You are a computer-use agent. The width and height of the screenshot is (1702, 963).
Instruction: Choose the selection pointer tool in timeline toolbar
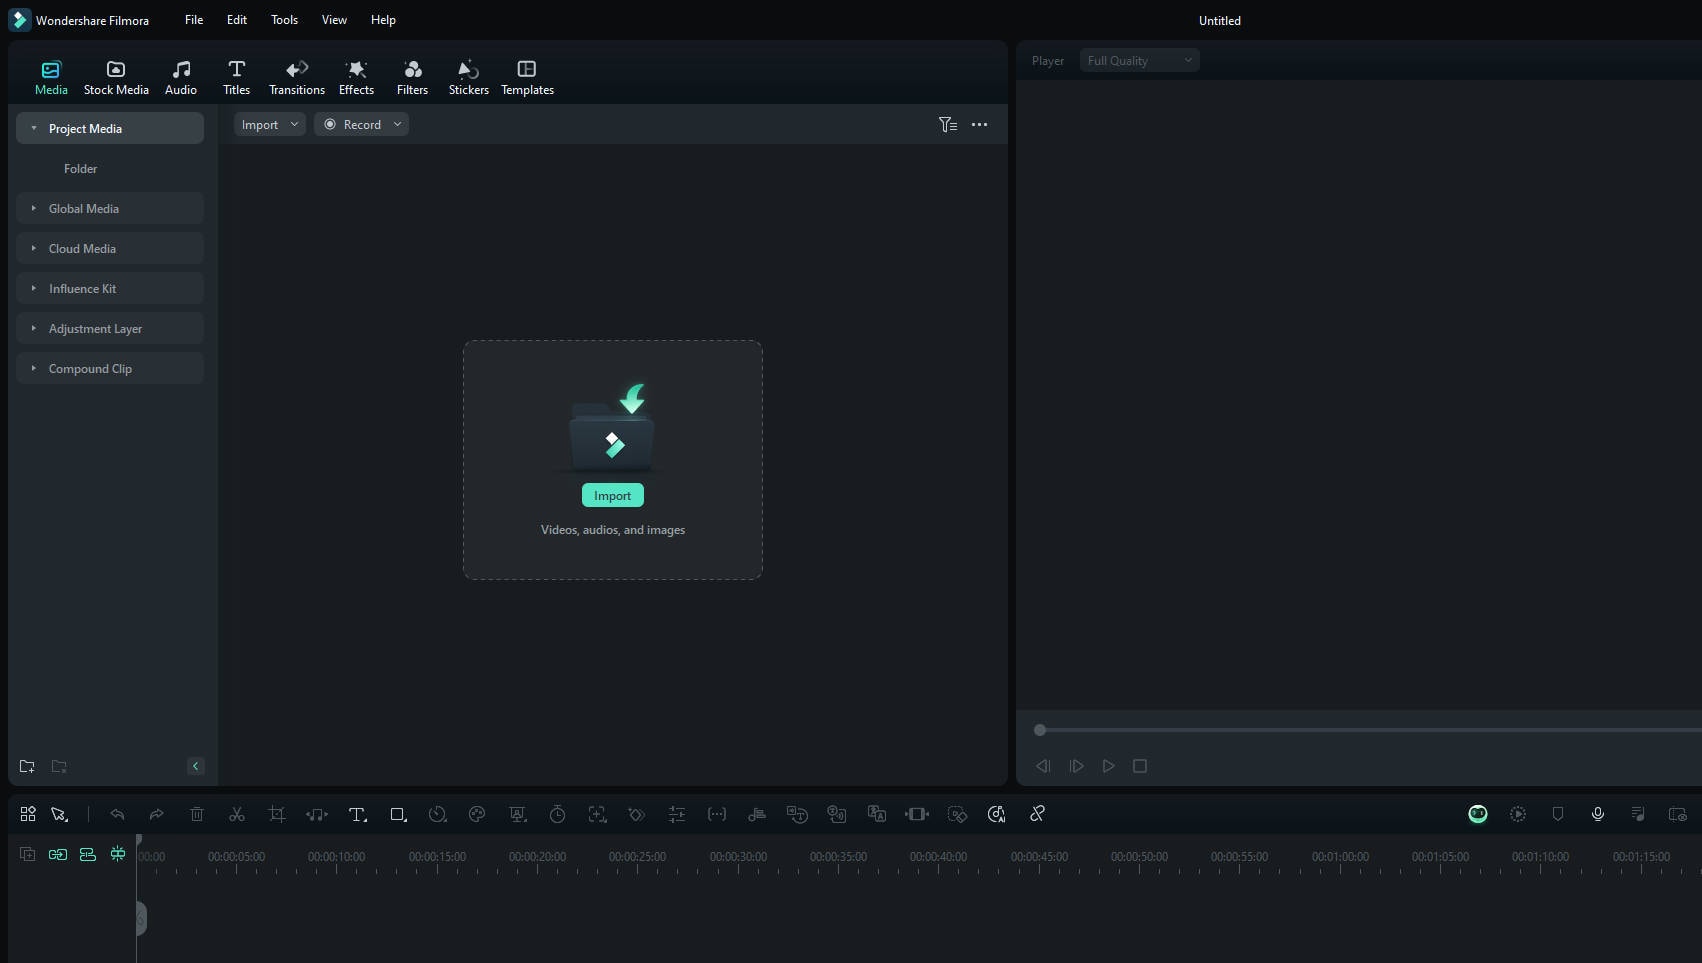59,814
